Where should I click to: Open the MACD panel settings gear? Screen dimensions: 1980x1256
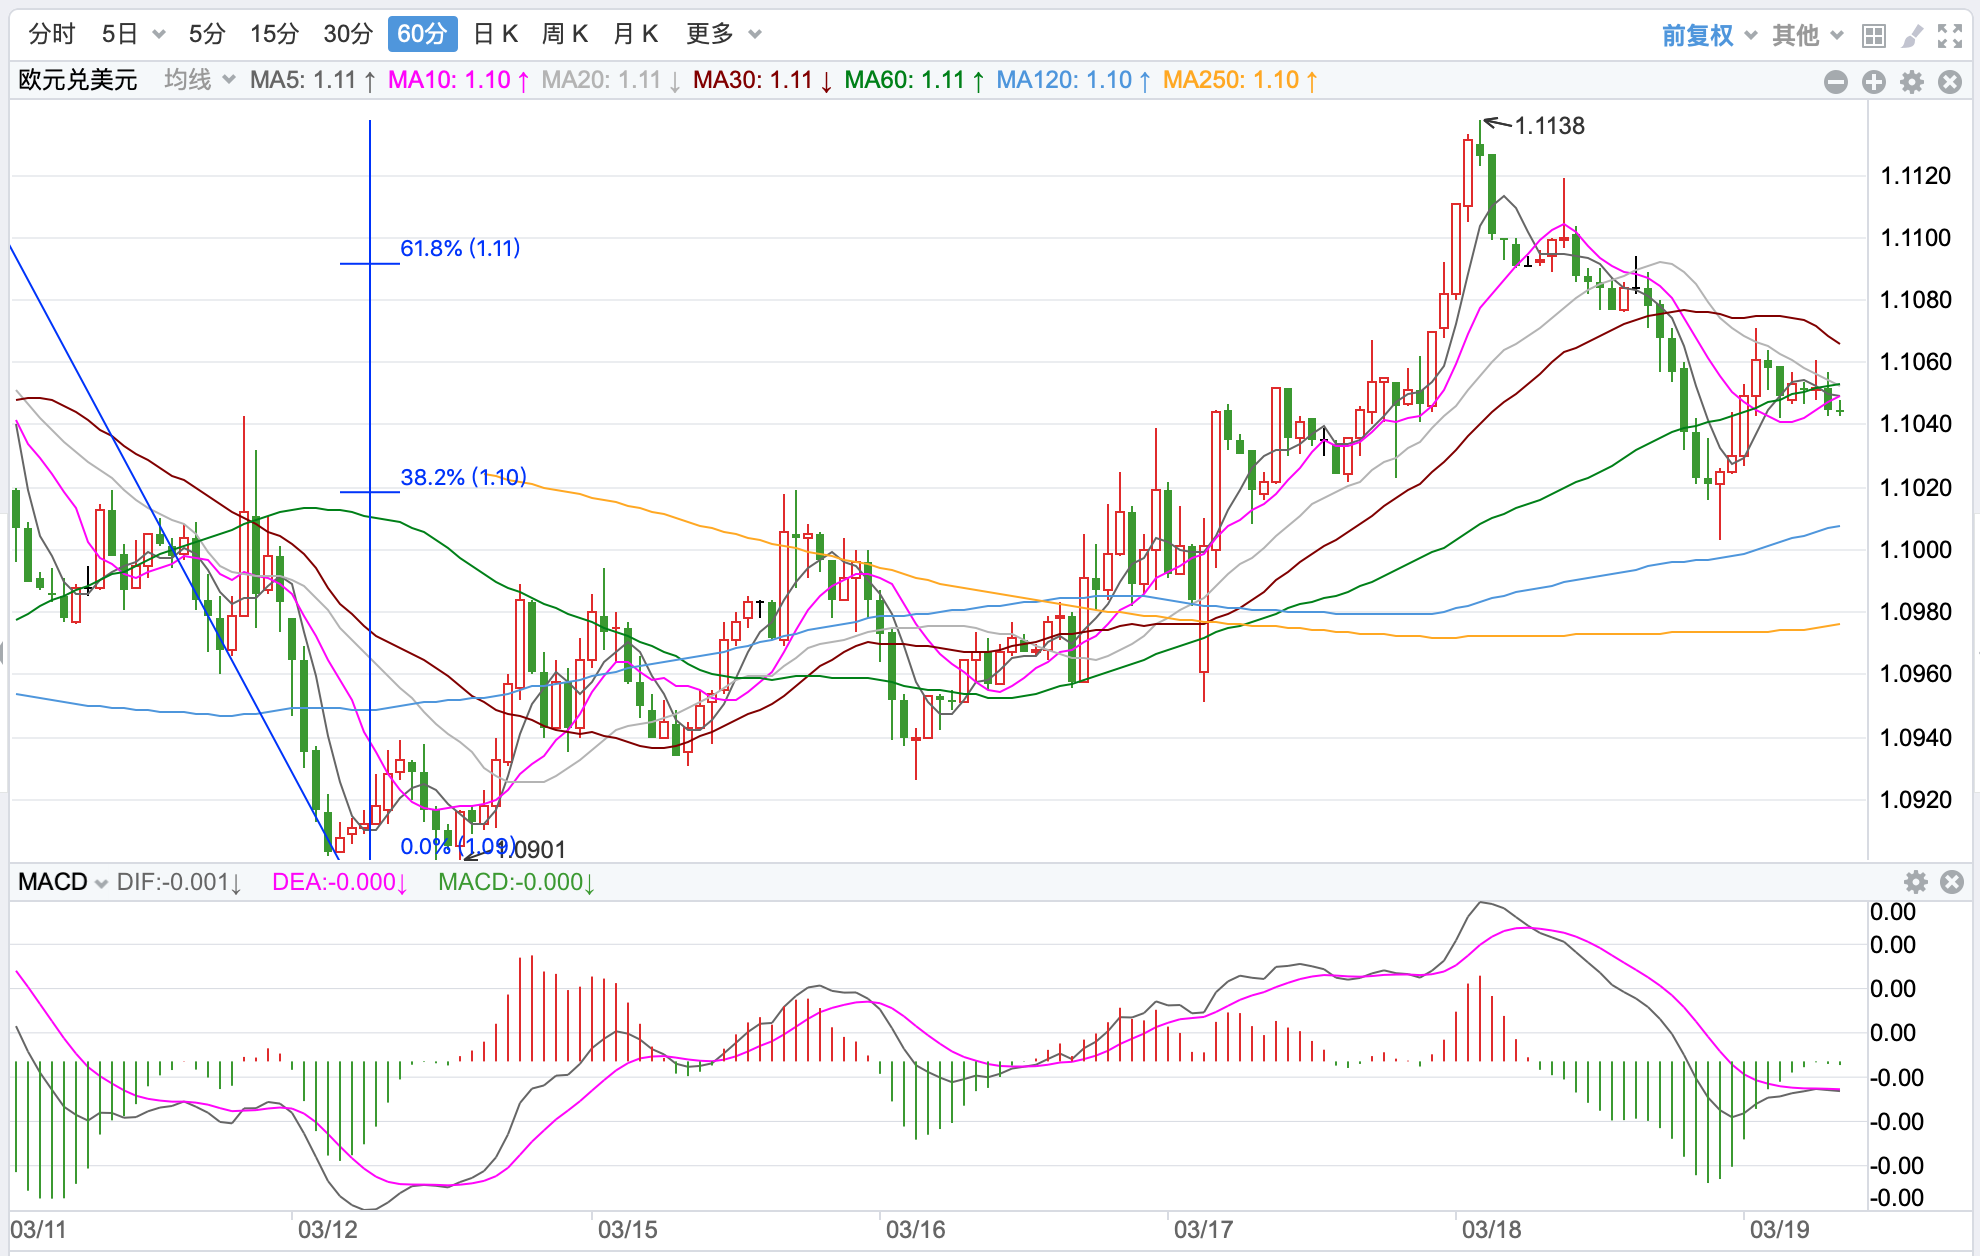point(1915,882)
